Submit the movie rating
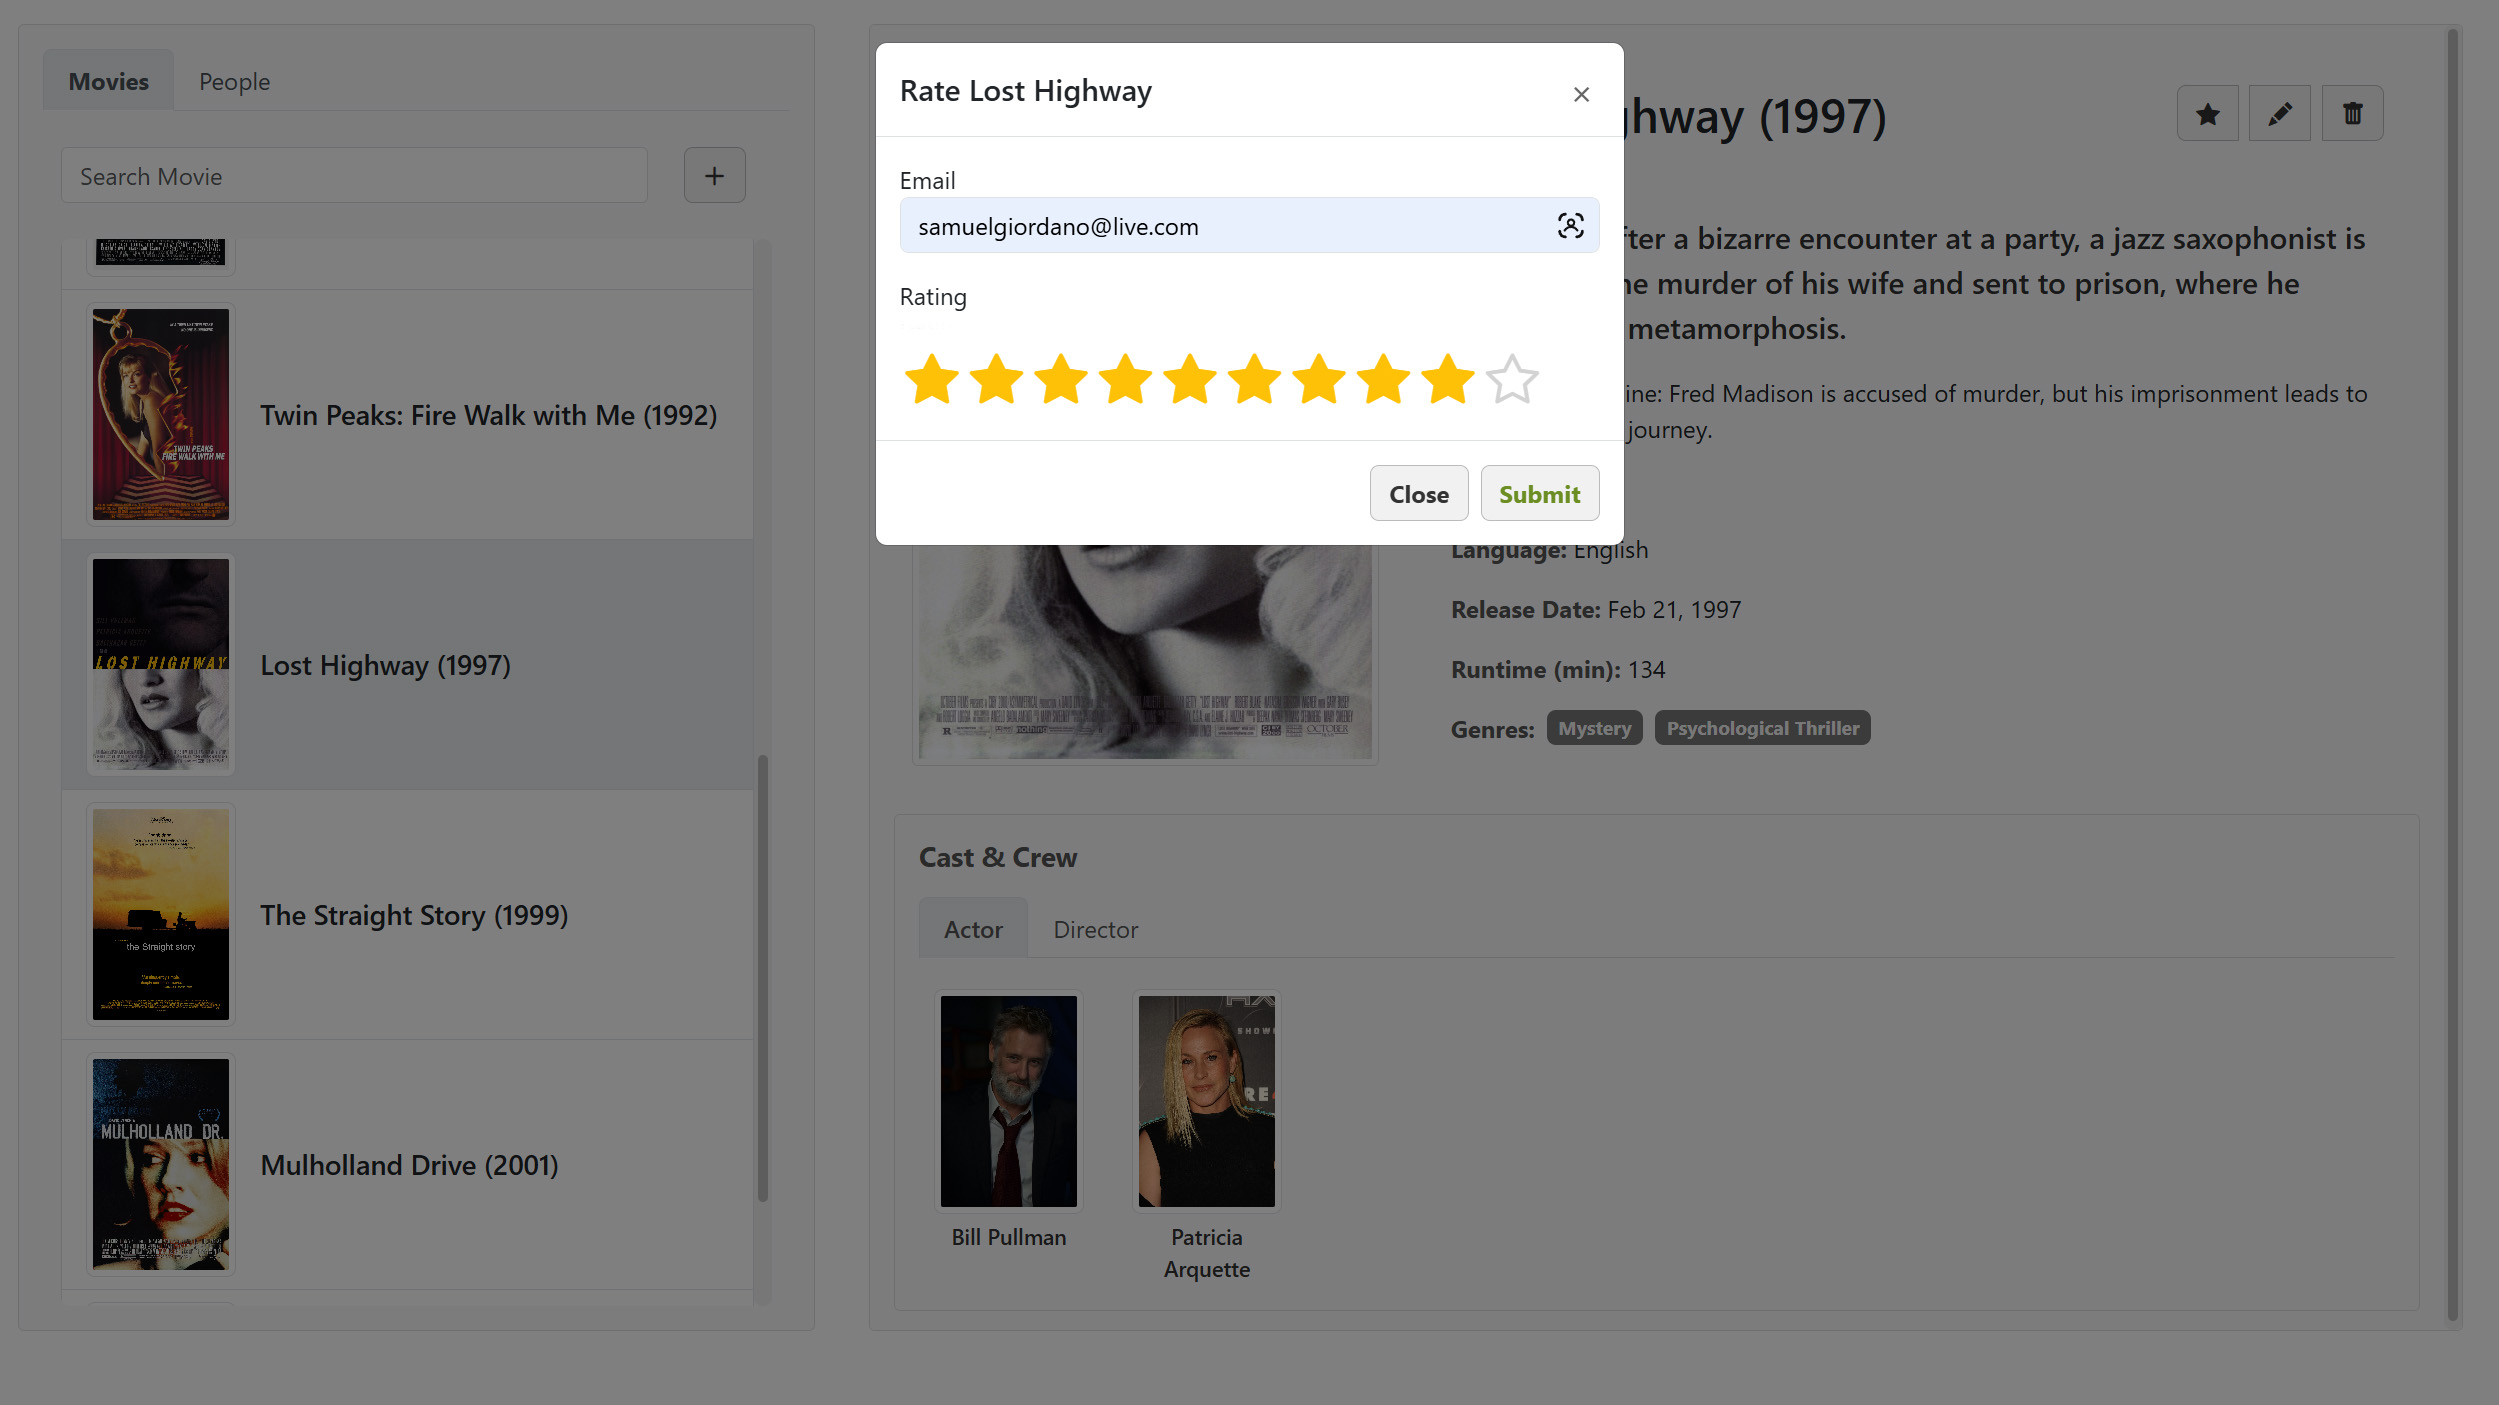The height and width of the screenshot is (1405, 2499). coord(1539,494)
